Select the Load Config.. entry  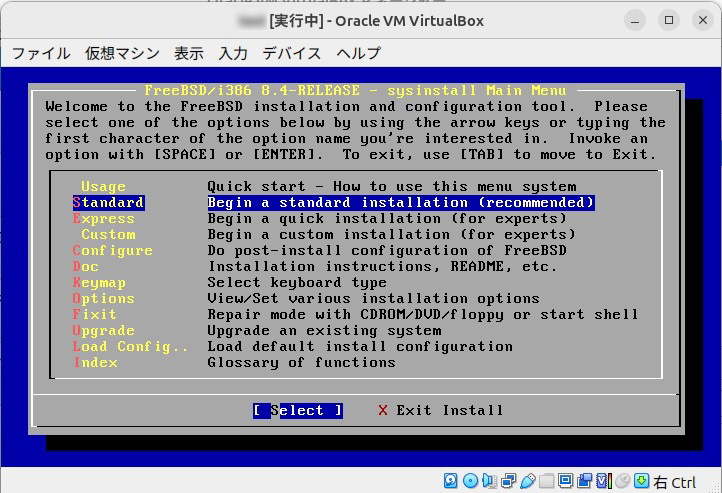pyautogui.click(x=130, y=346)
